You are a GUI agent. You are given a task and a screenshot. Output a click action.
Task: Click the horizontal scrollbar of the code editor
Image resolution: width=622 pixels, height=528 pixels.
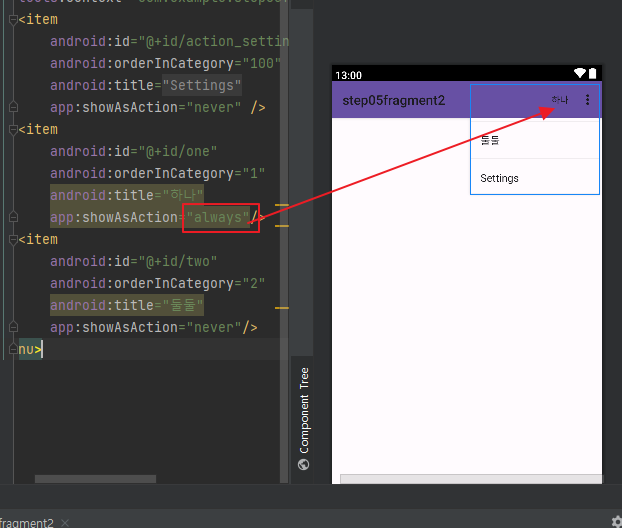tap(95, 479)
